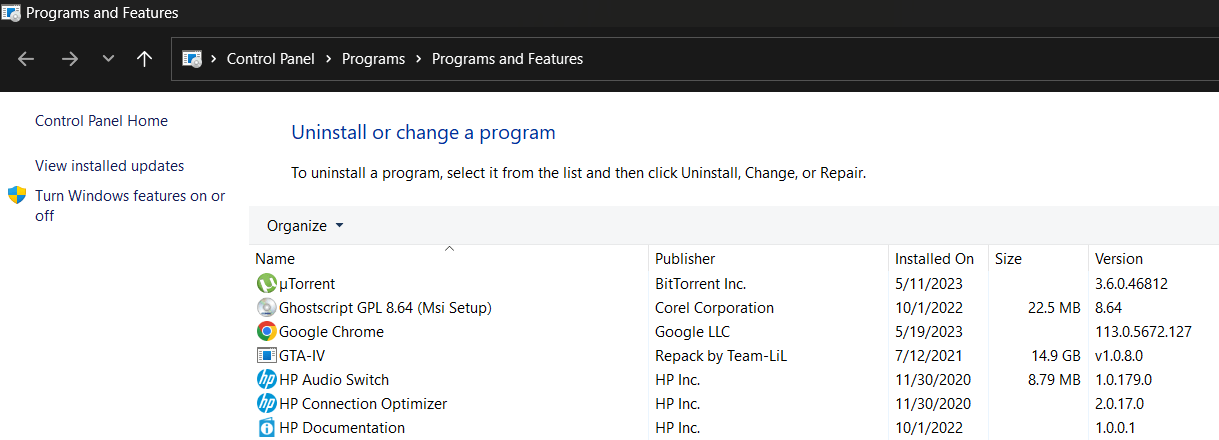Click the Back navigation arrow
This screenshot has height=440, width=1219.
coord(27,59)
